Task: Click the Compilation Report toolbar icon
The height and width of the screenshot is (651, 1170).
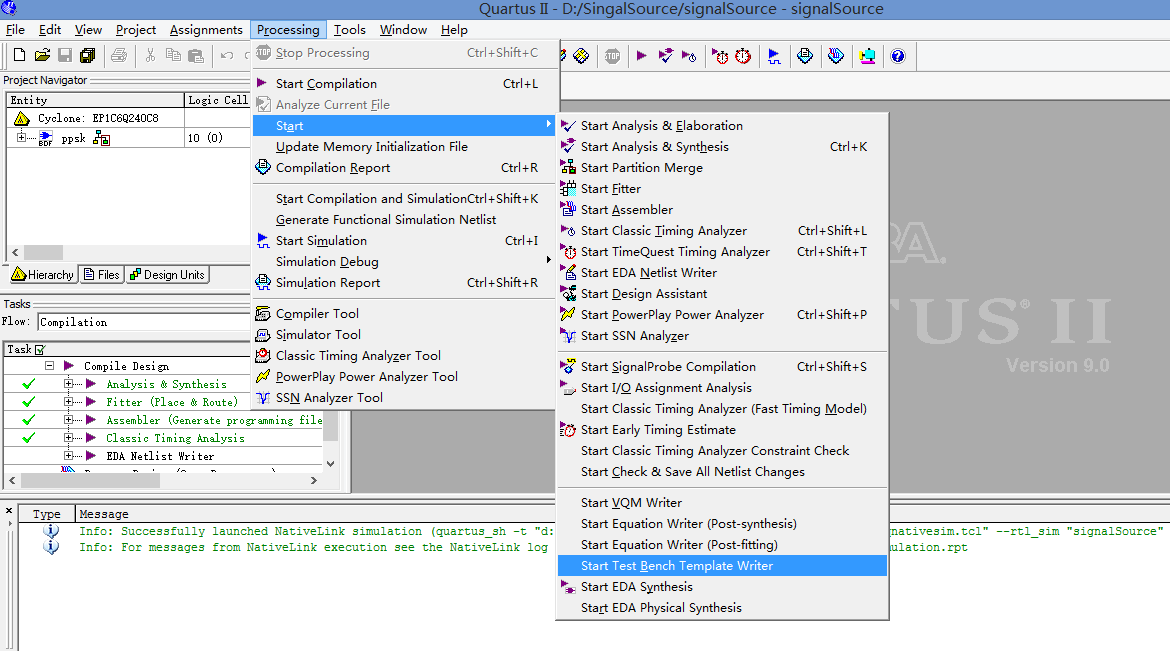Action: coord(805,56)
